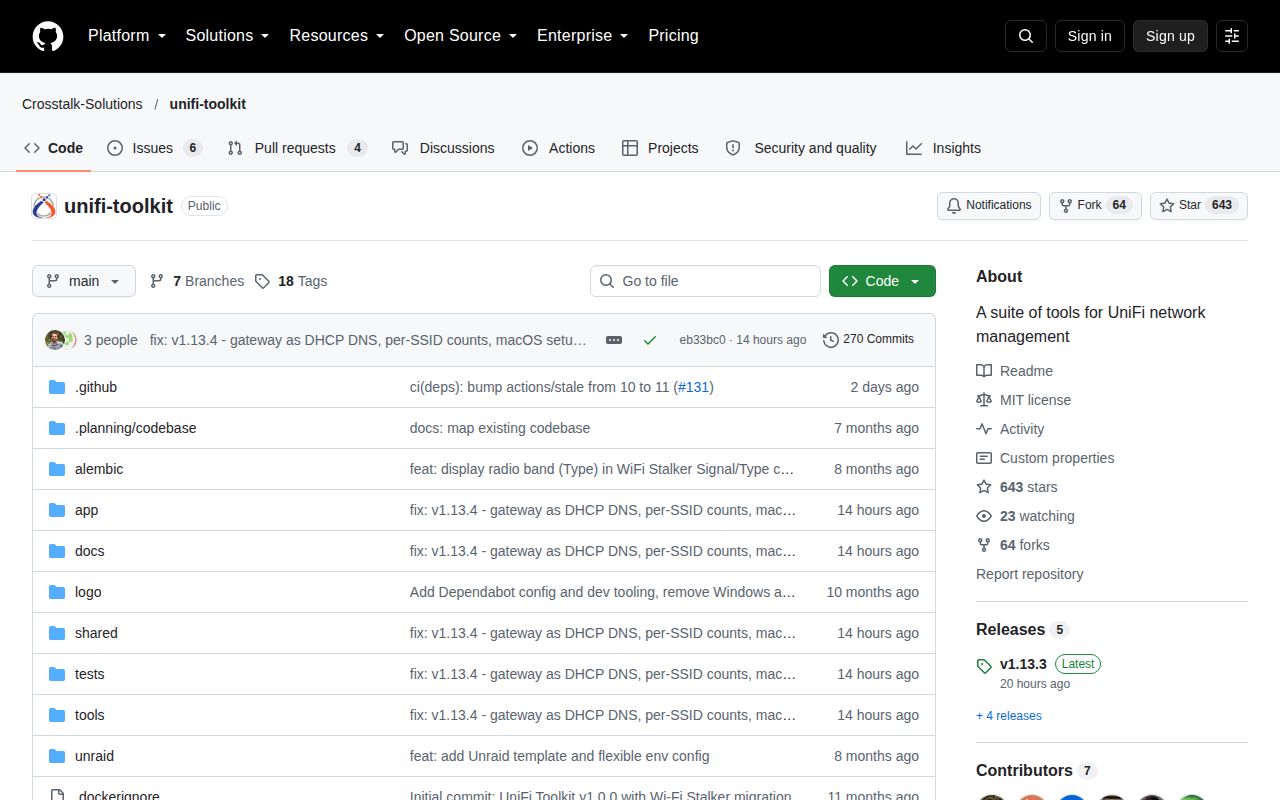
Task: Click the Sign in button
Action: point(1089,36)
